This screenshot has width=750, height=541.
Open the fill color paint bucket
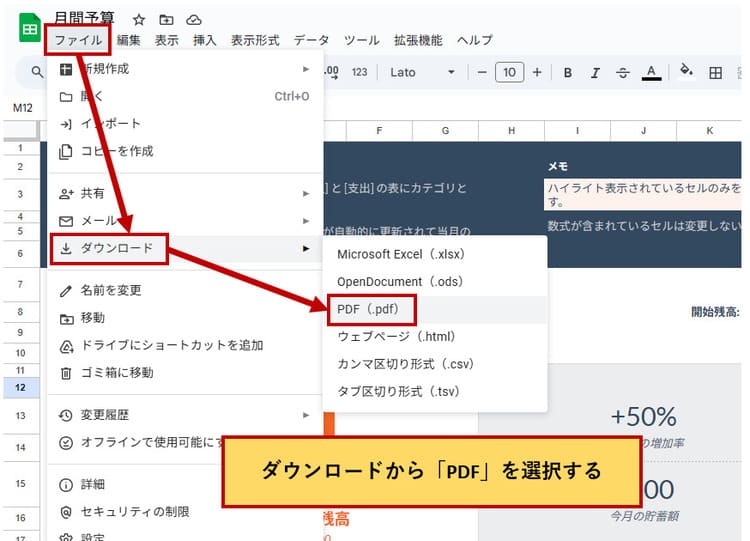coord(687,71)
